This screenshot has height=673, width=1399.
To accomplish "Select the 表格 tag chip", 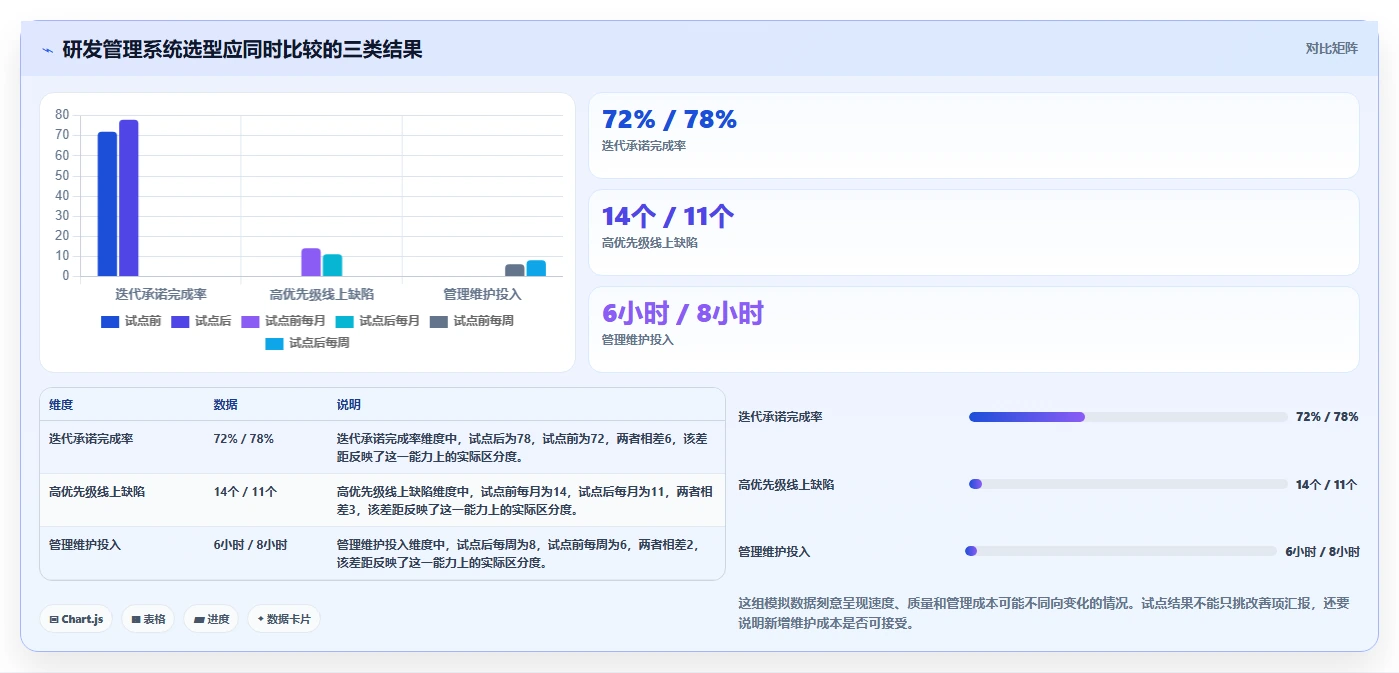I will tap(148, 619).
